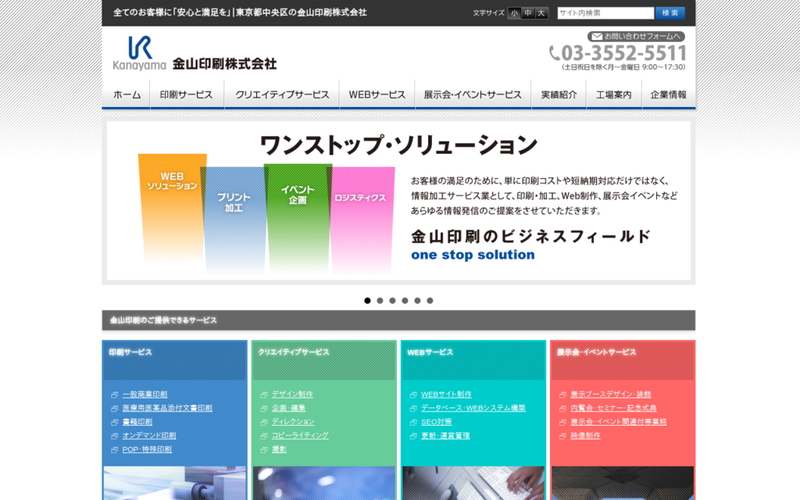Click the envelope icon on the お問い合わせフォームへ button
The height and width of the screenshot is (500, 800).
(596, 37)
